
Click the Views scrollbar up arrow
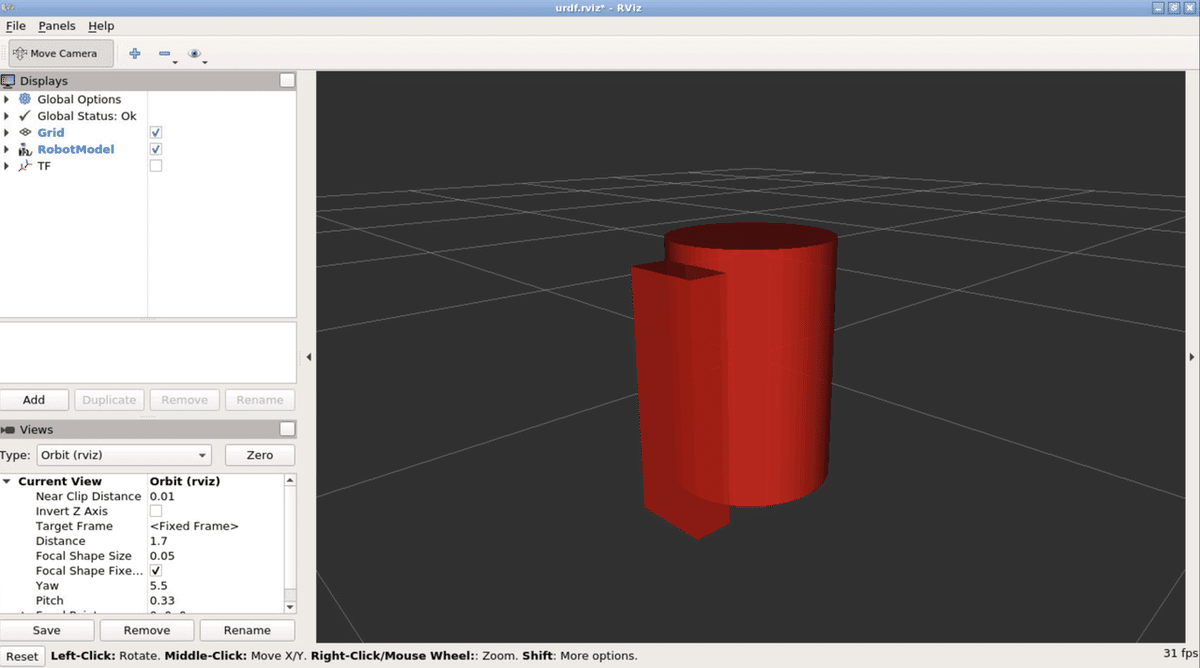point(290,480)
